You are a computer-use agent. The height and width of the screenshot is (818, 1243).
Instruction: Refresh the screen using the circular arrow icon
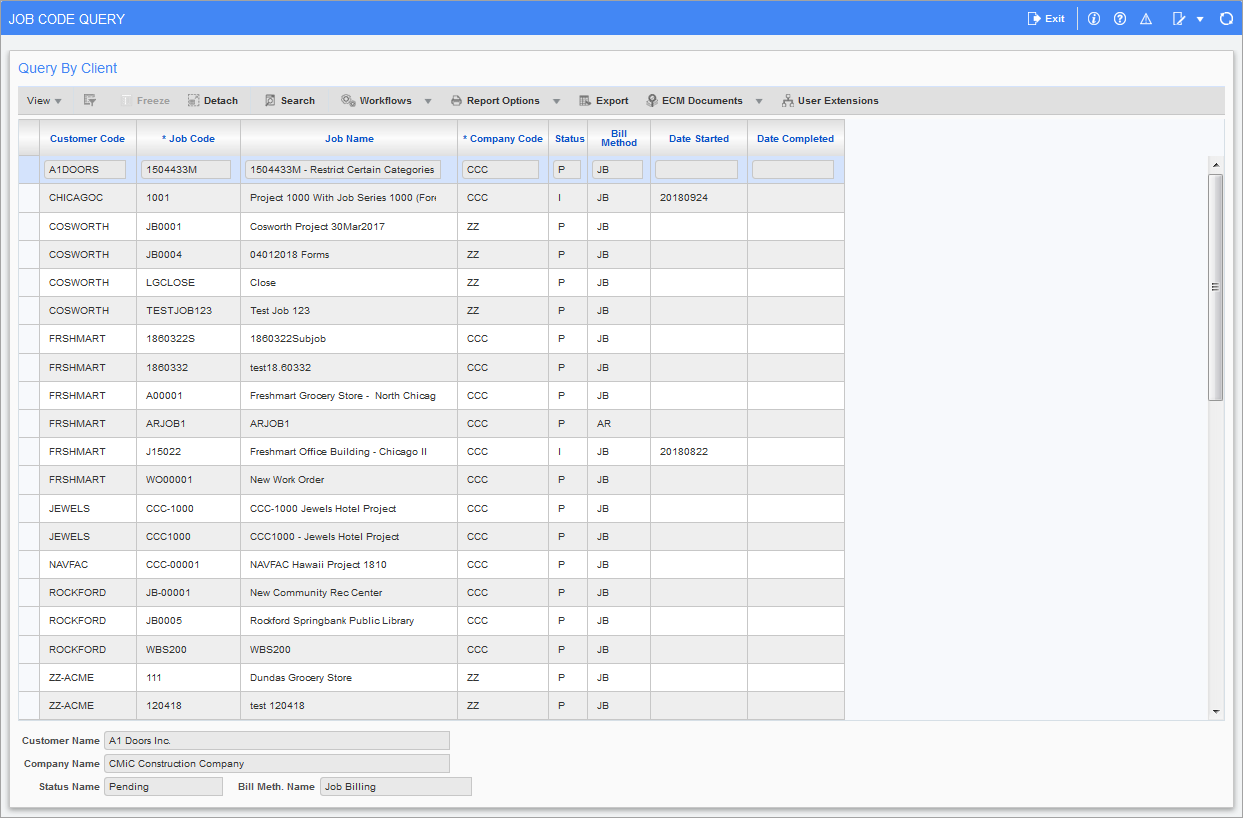(x=1227, y=18)
